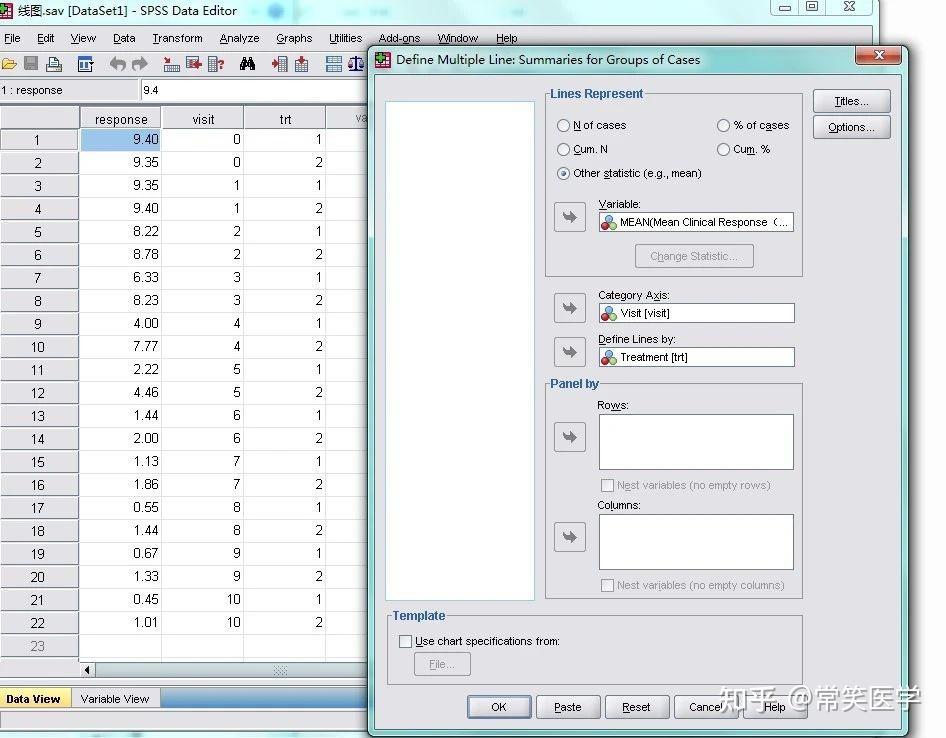The image size is (946, 738).
Task: Click the Paste button
Action: pos(568,707)
